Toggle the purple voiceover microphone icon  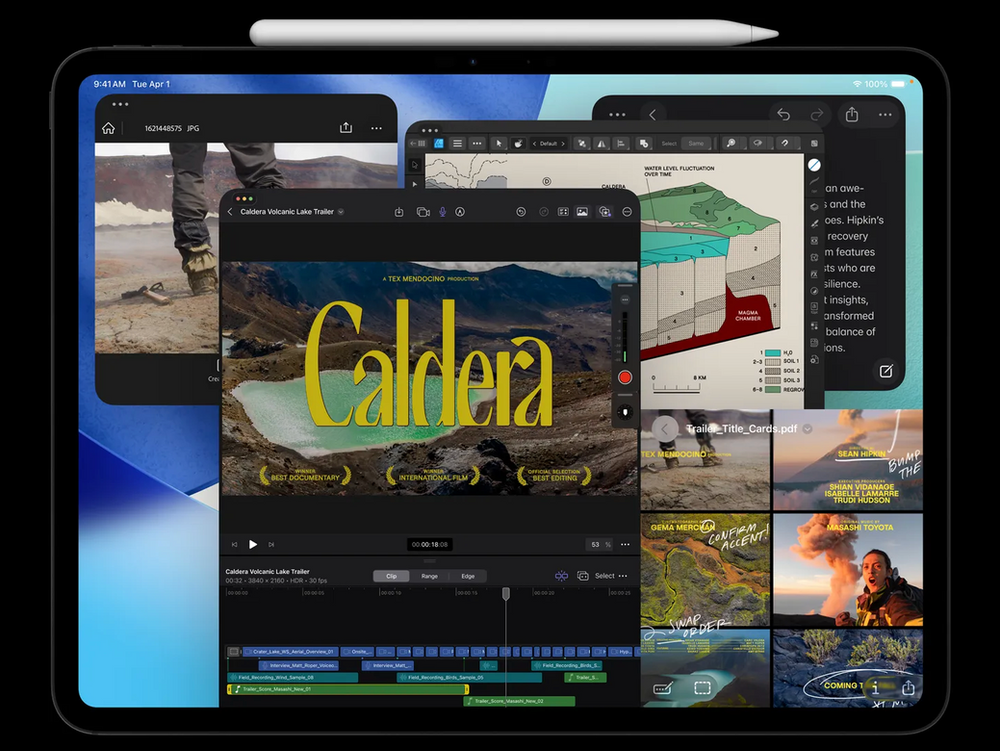[x=442, y=212]
